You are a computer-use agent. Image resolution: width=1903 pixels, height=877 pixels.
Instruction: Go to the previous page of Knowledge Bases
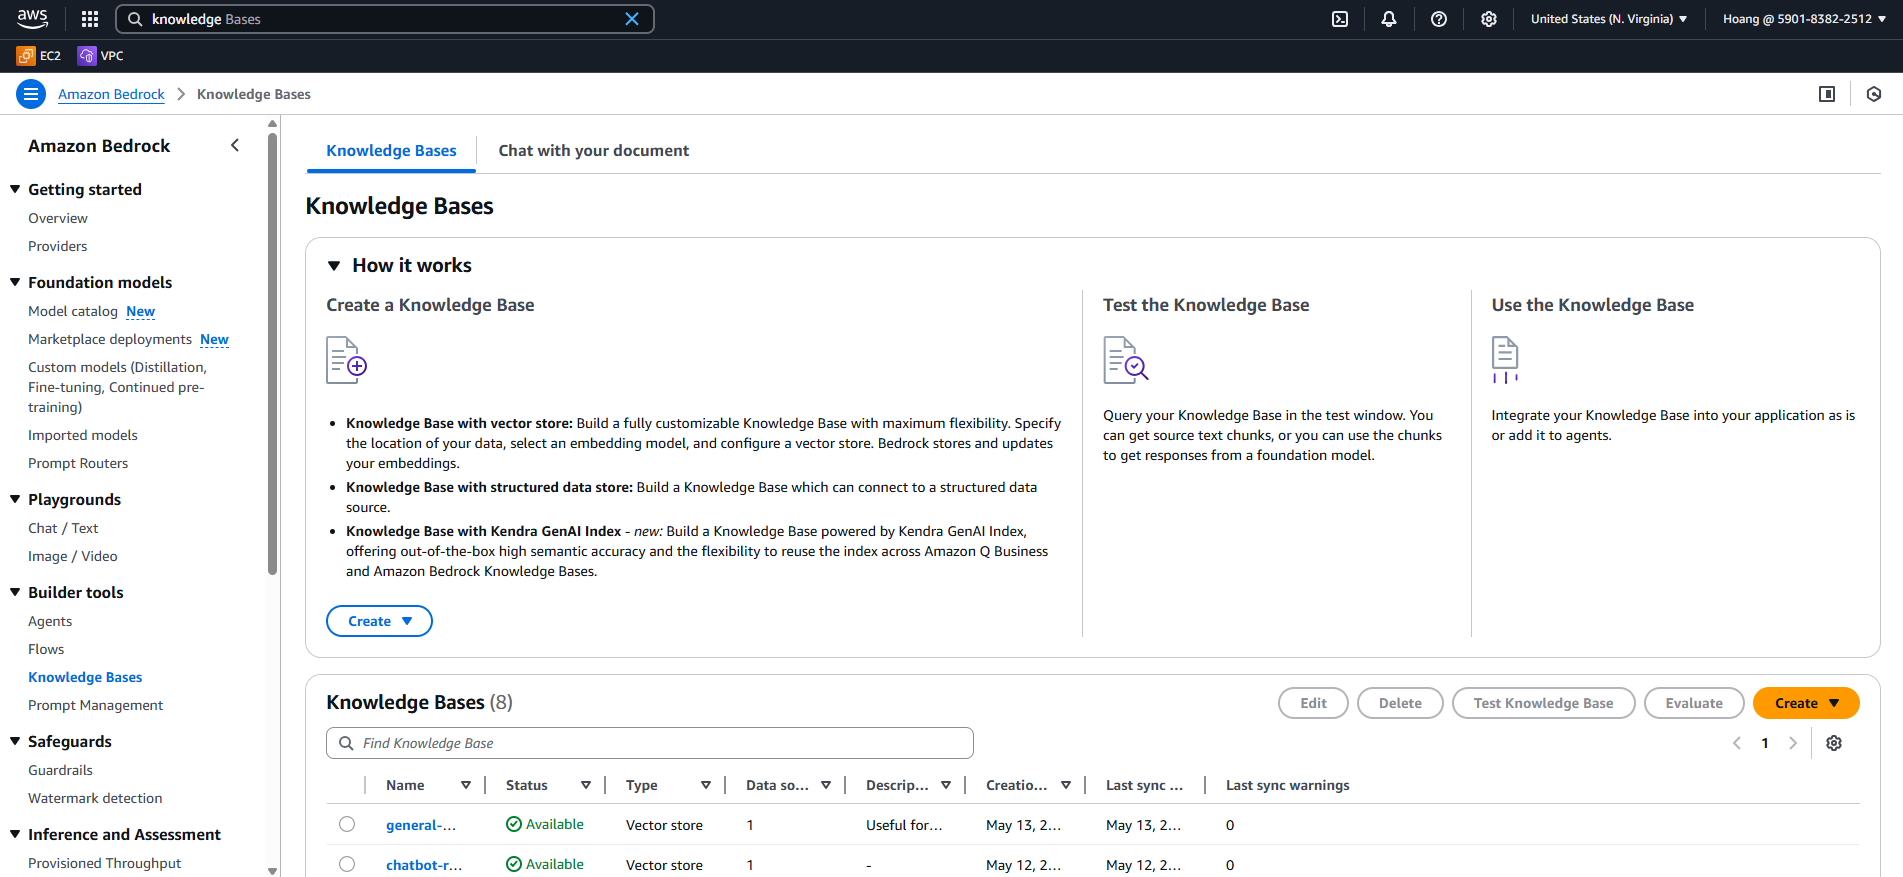pyautogui.click(x=1737, y=743)
